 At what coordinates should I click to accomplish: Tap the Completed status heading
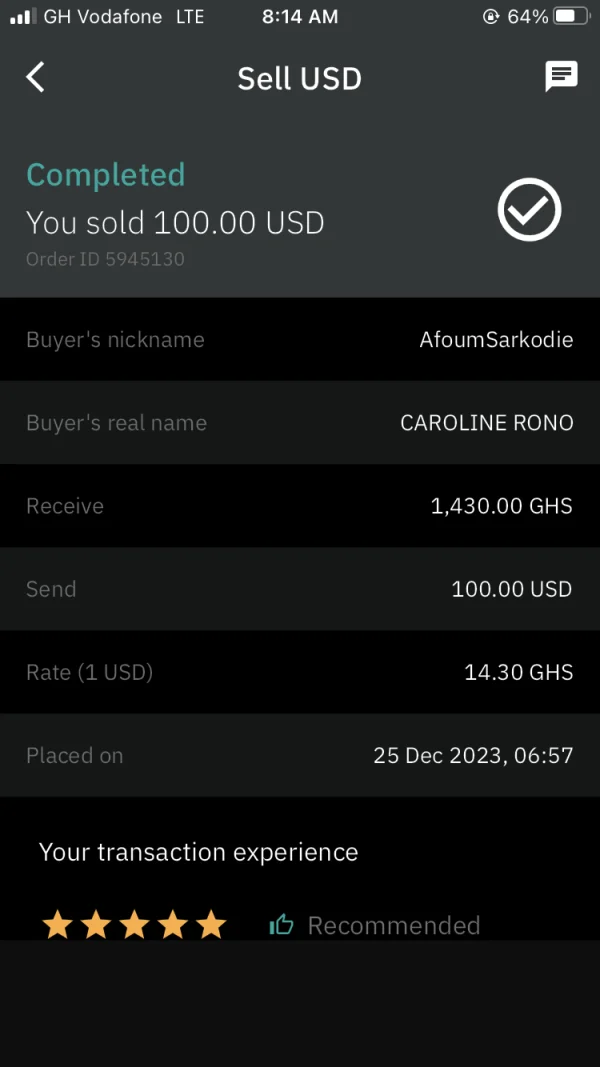click(x=105, y=175)
